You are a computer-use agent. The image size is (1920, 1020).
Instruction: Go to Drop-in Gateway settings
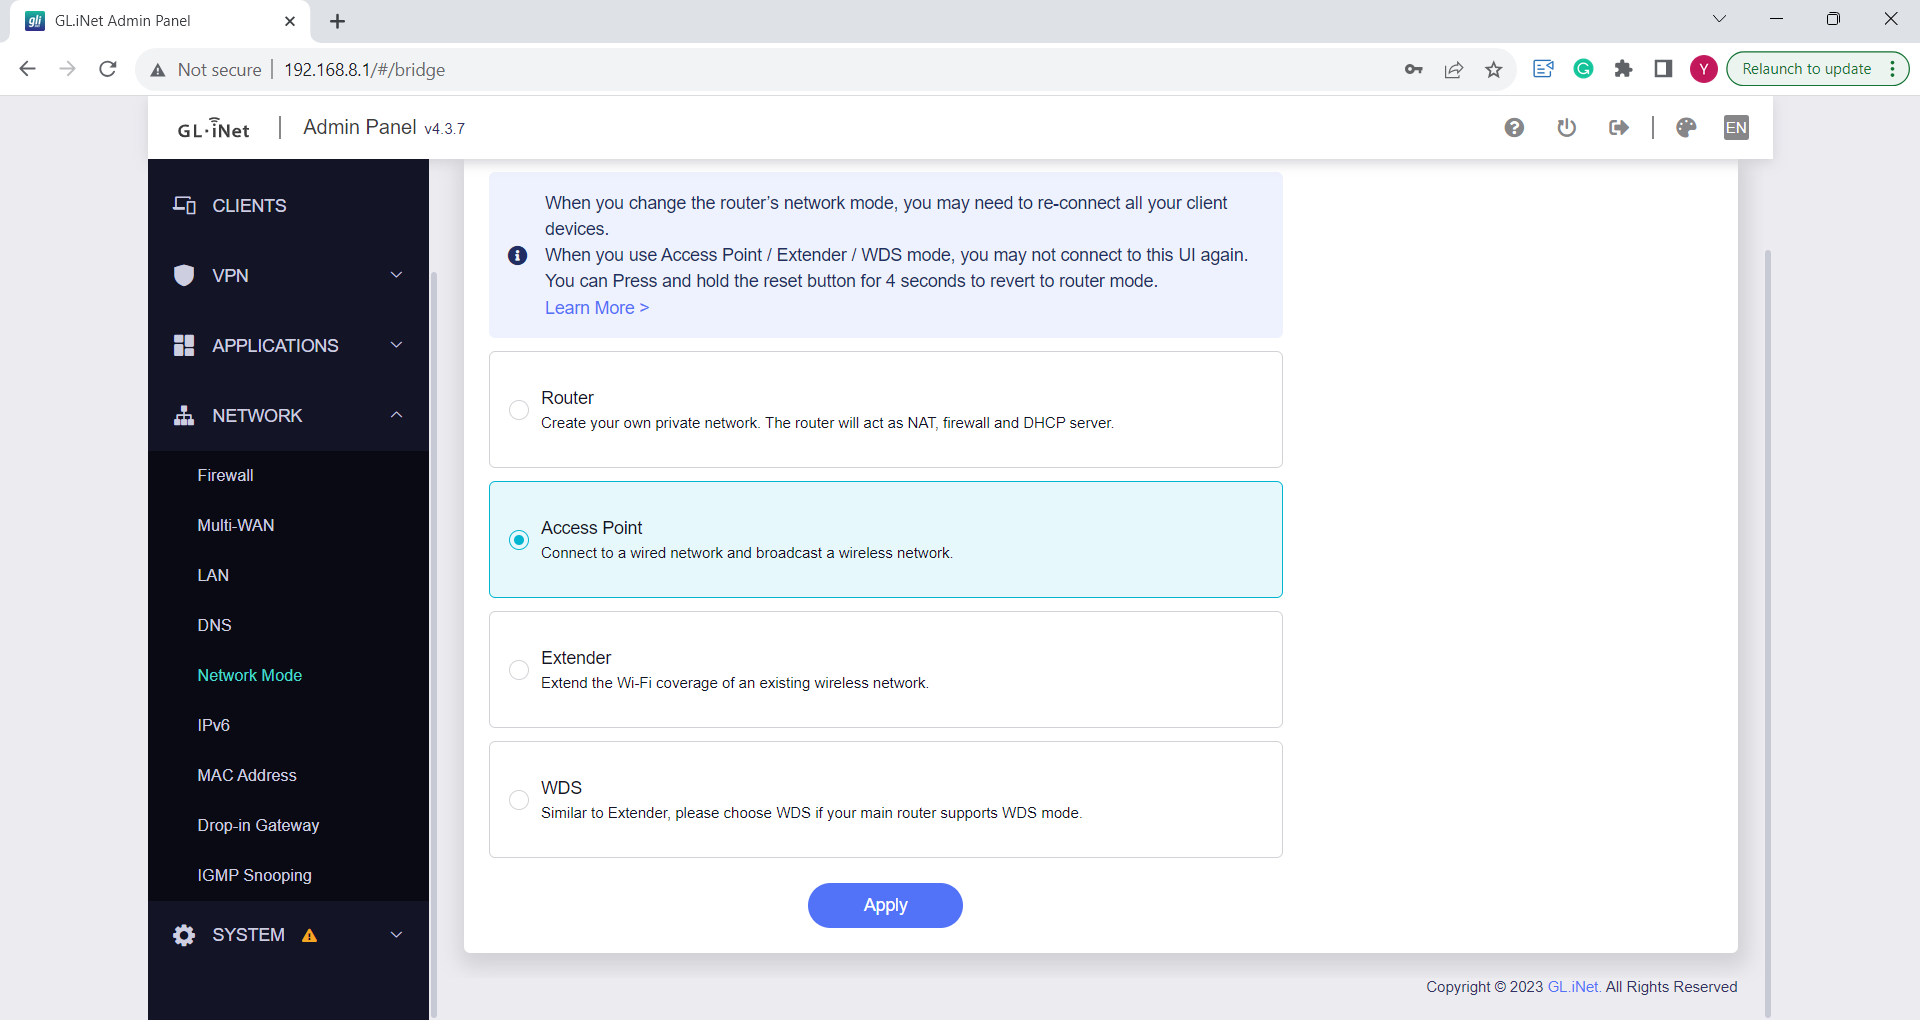point(258,824)
